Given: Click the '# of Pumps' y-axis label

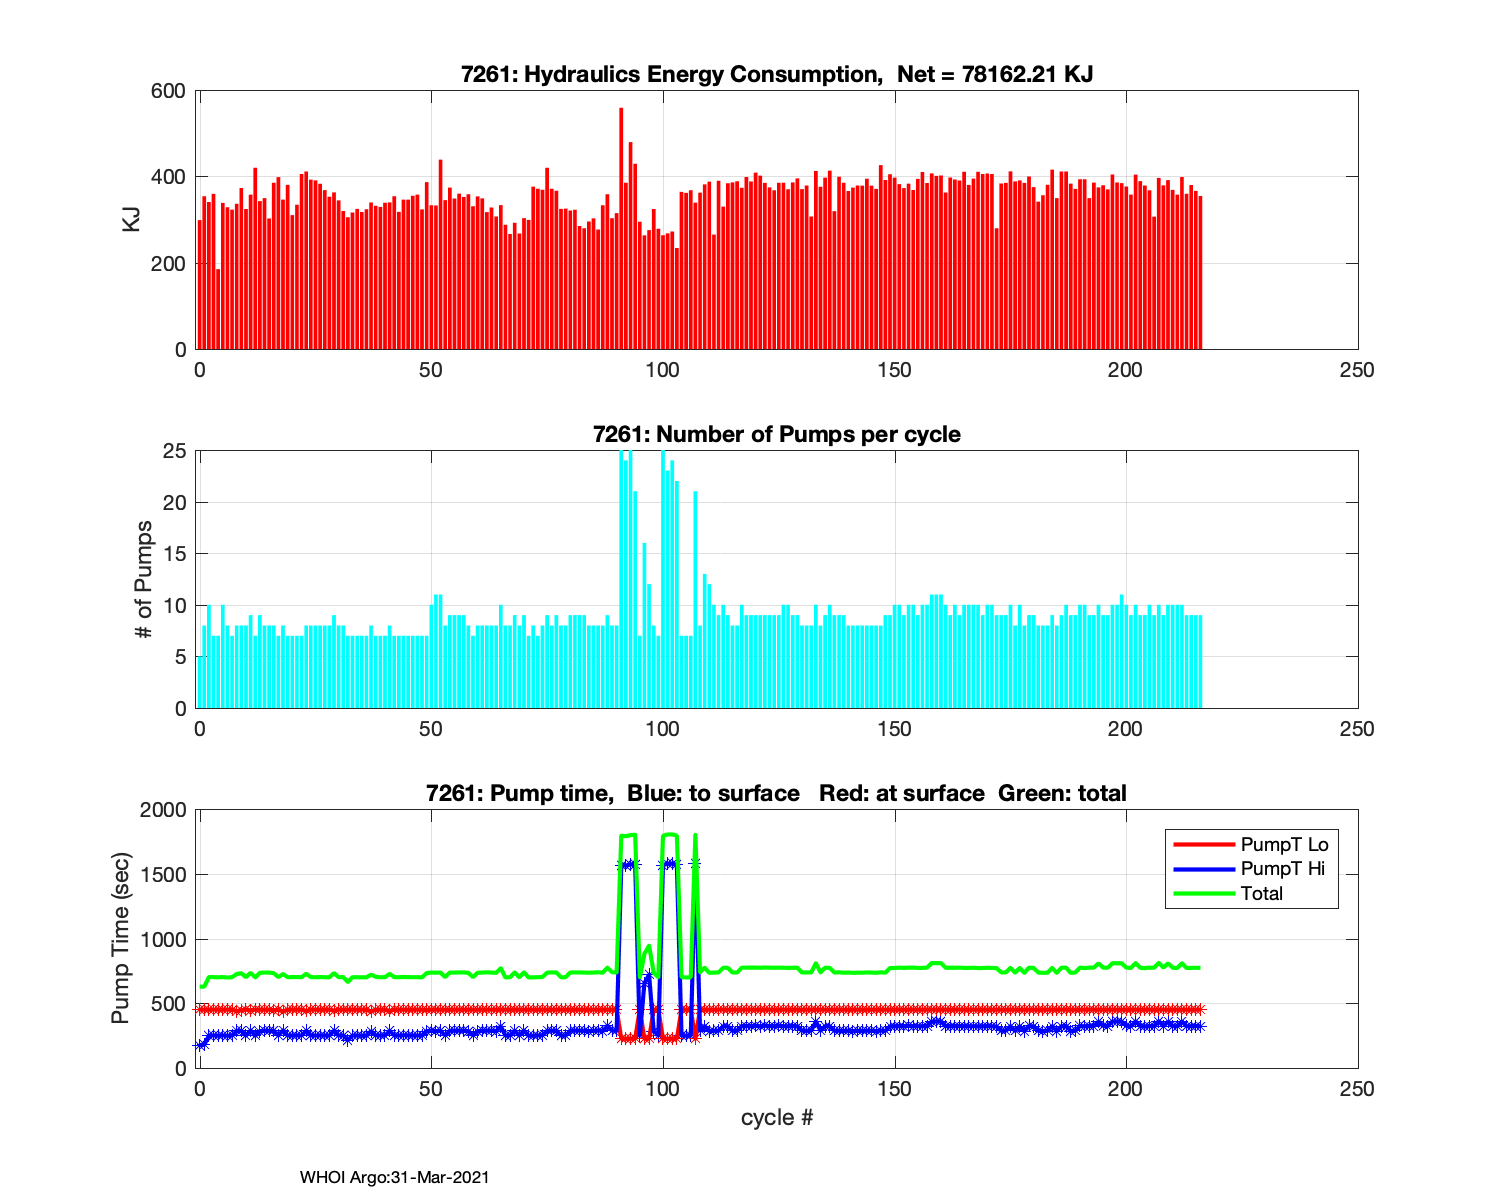Looking at the screenshot, I should tap(144, 579).
